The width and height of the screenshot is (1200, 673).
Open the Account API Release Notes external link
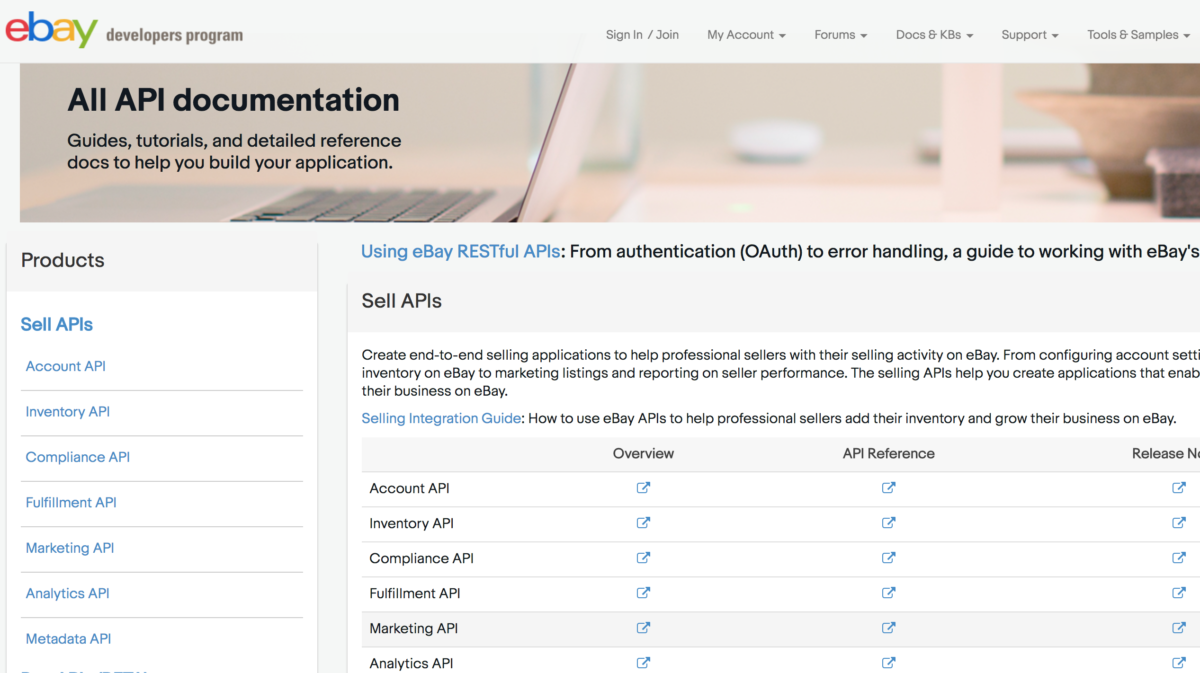point(1180,488)
